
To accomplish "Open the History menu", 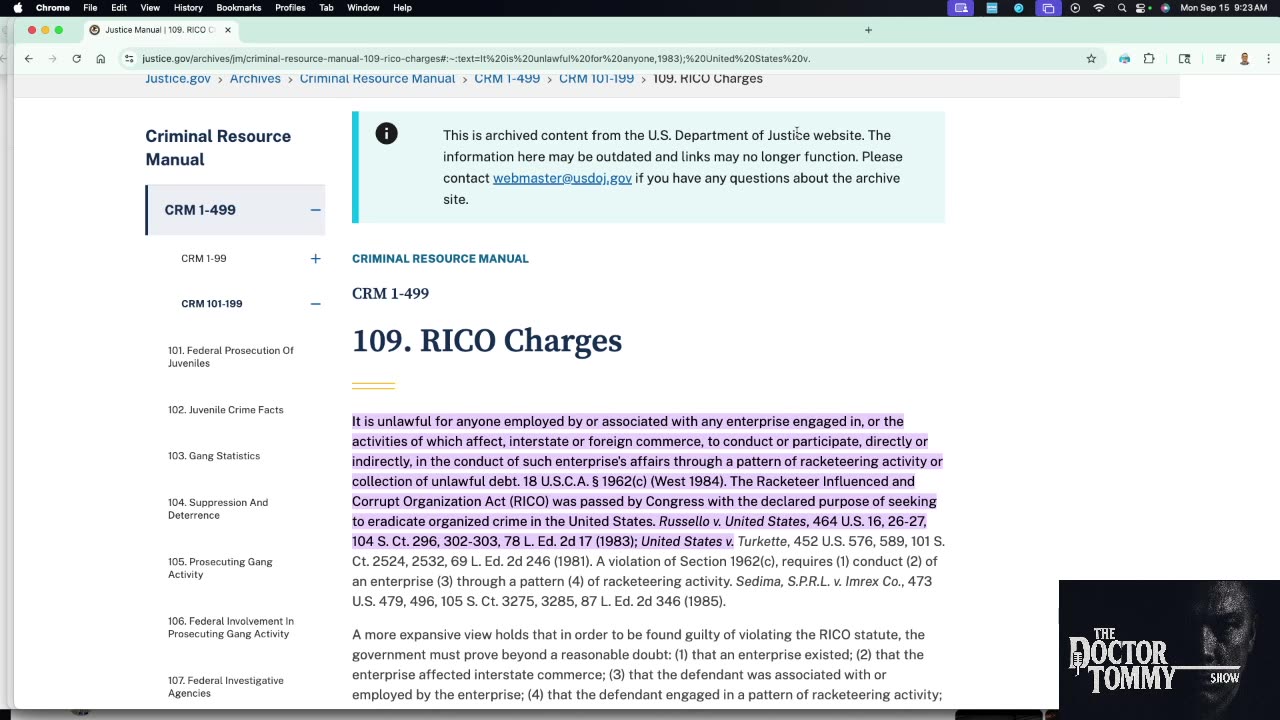I will coord(188,8).
